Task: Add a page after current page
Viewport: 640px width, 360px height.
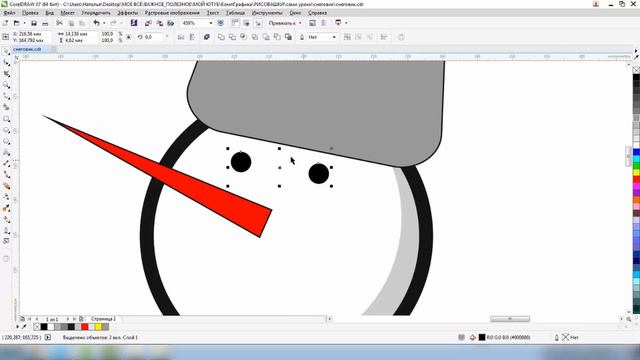Action: 81,319
